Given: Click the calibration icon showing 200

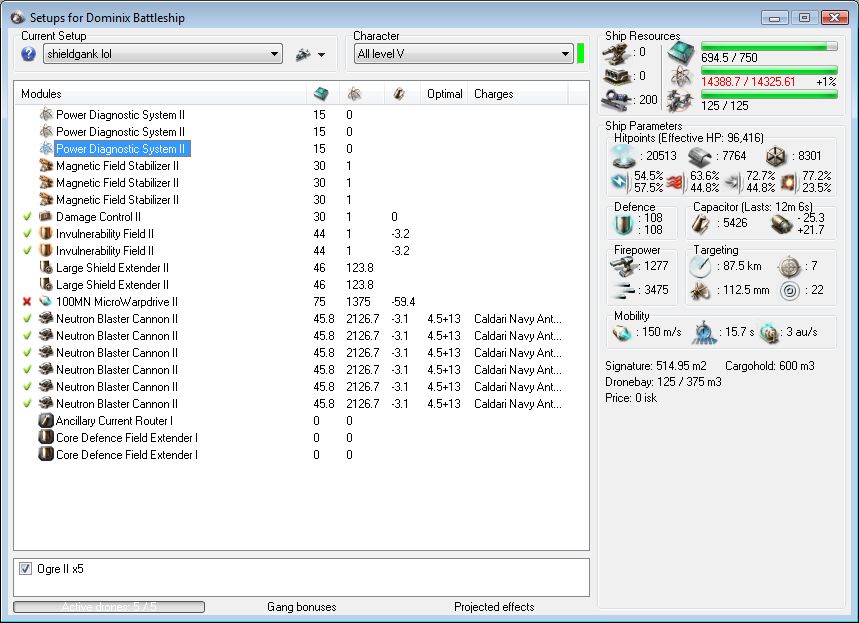Looking at the screenshot, I should click(x=616, y=100).
